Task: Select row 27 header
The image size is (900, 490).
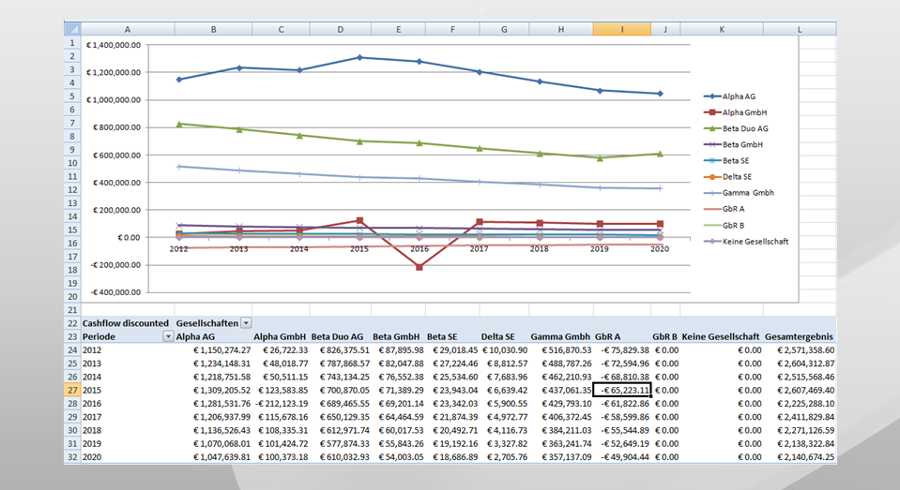Action: (72, 390)
